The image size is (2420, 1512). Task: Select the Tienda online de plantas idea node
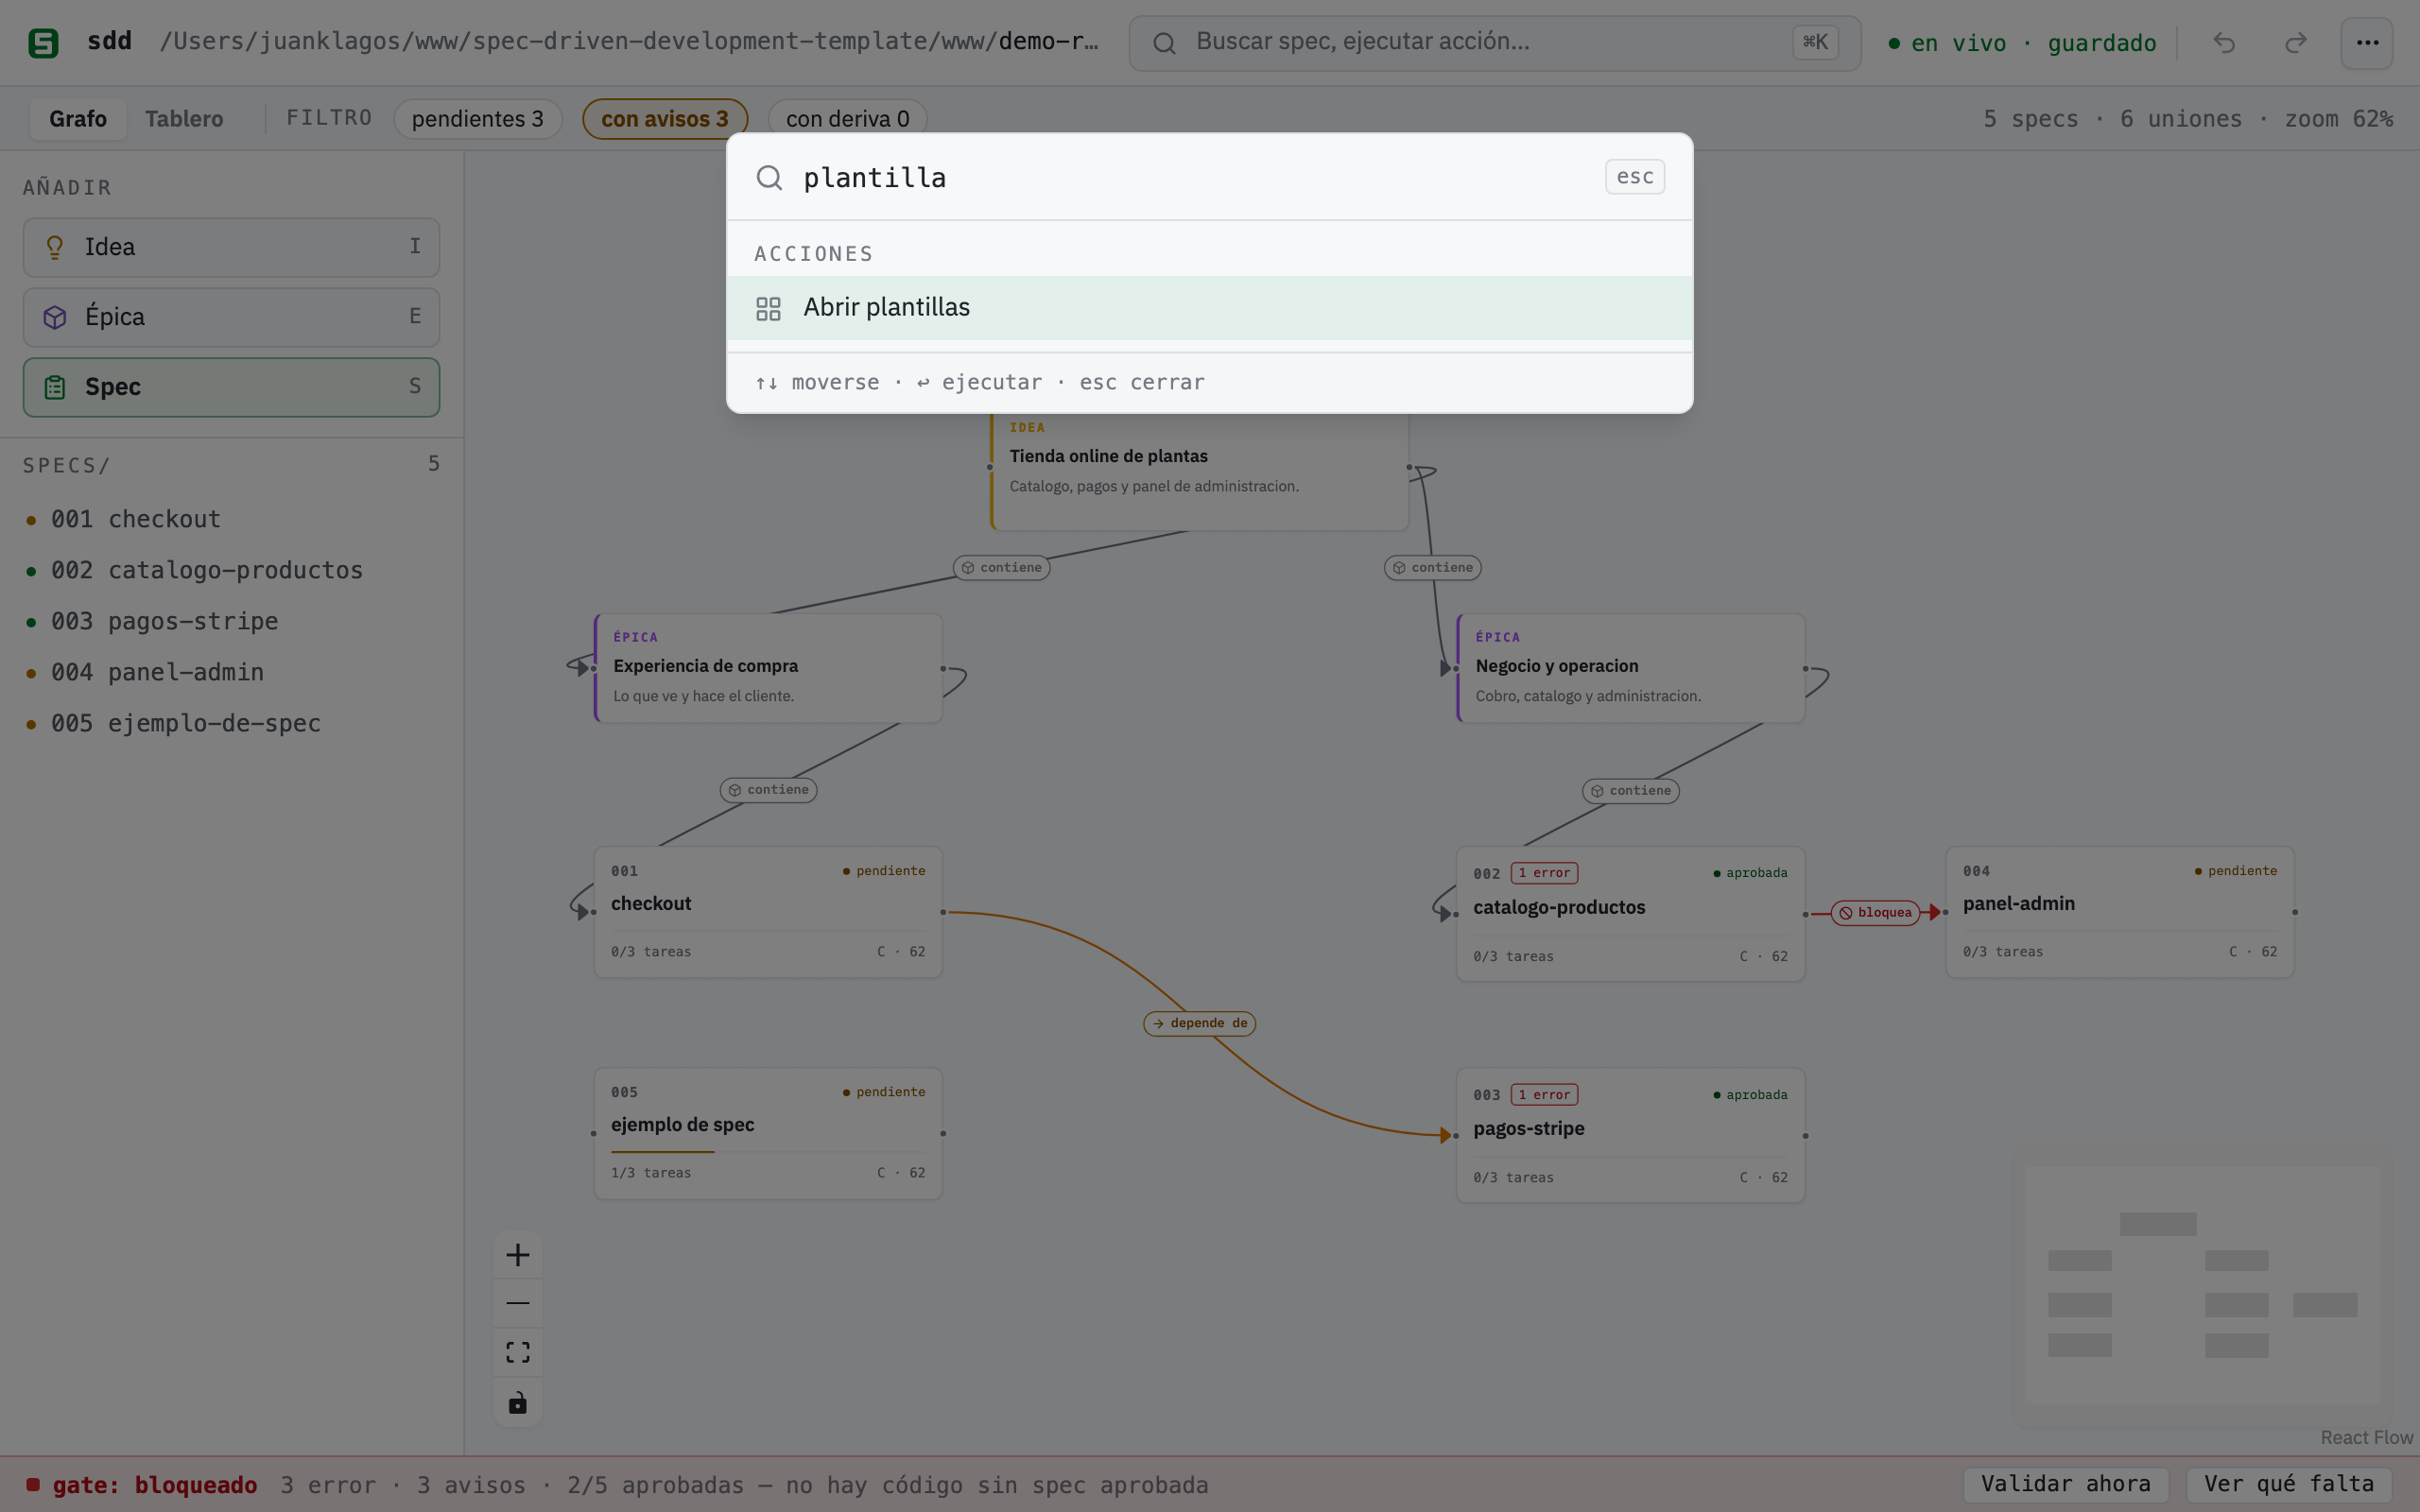pyautogui.click(x=1199, y=470)
